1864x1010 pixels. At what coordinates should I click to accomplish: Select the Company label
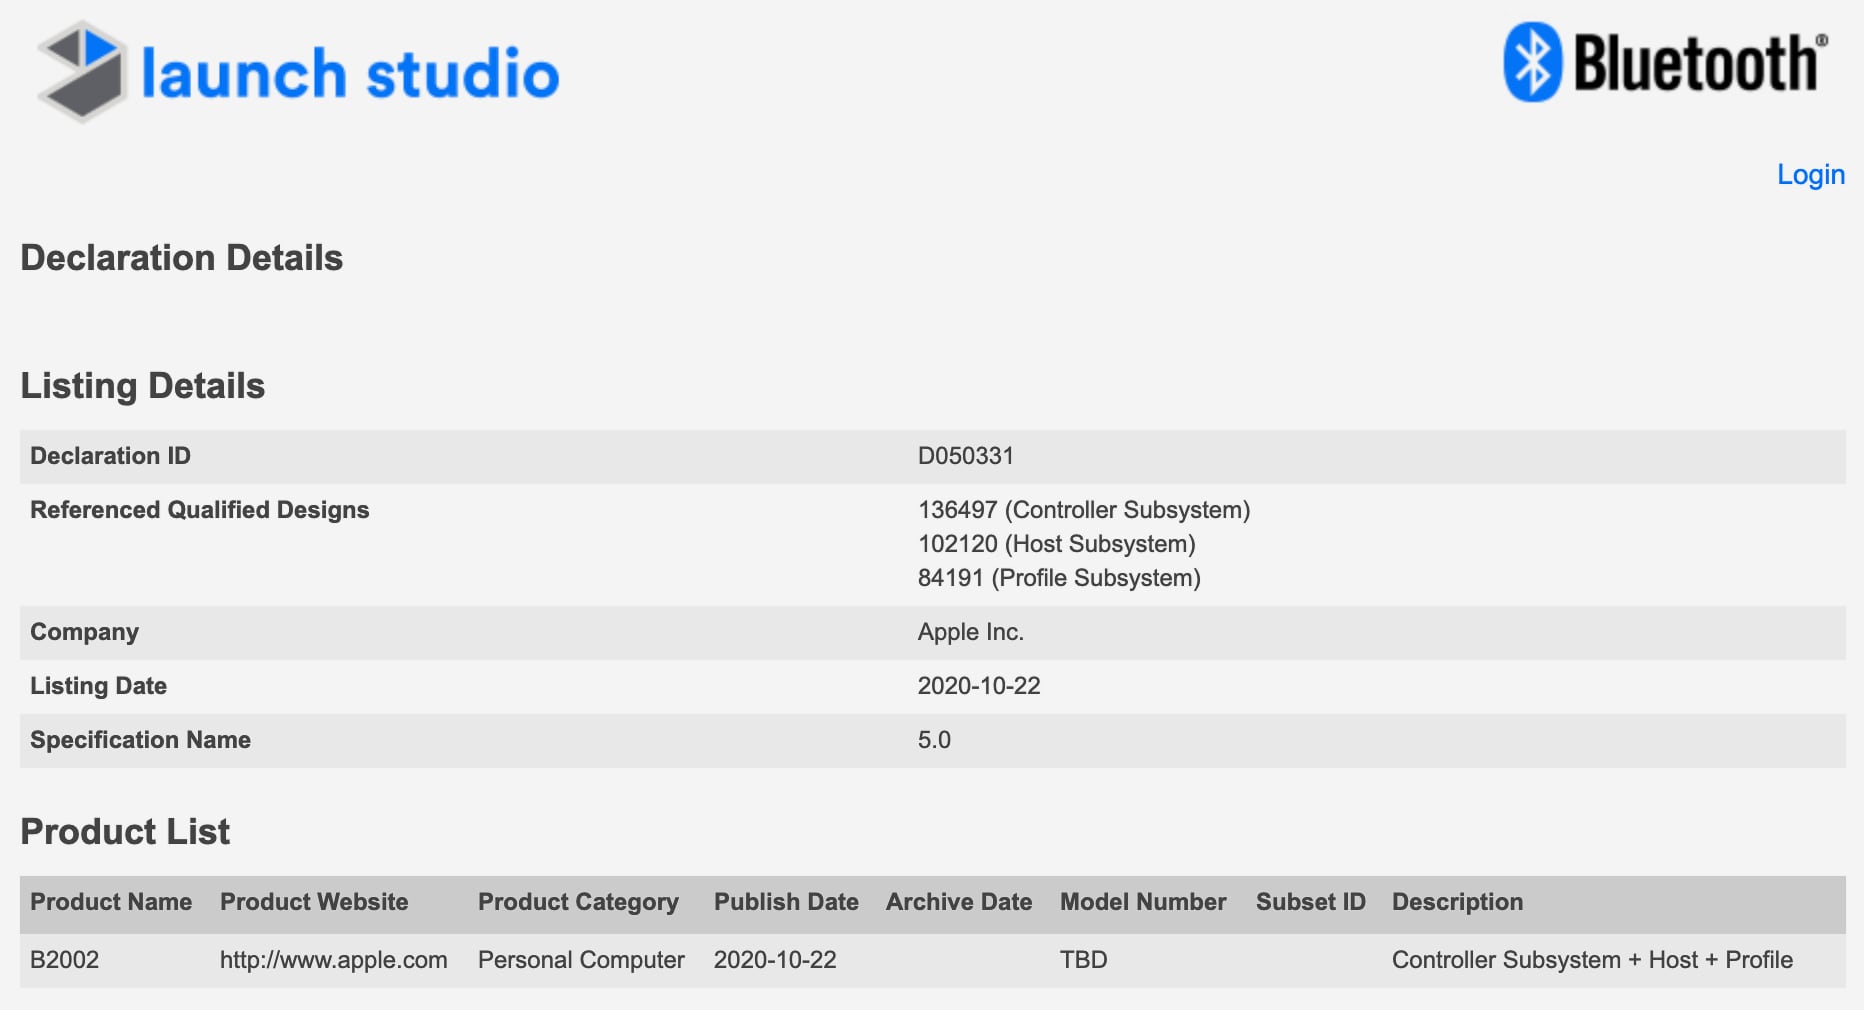[85, 632]
